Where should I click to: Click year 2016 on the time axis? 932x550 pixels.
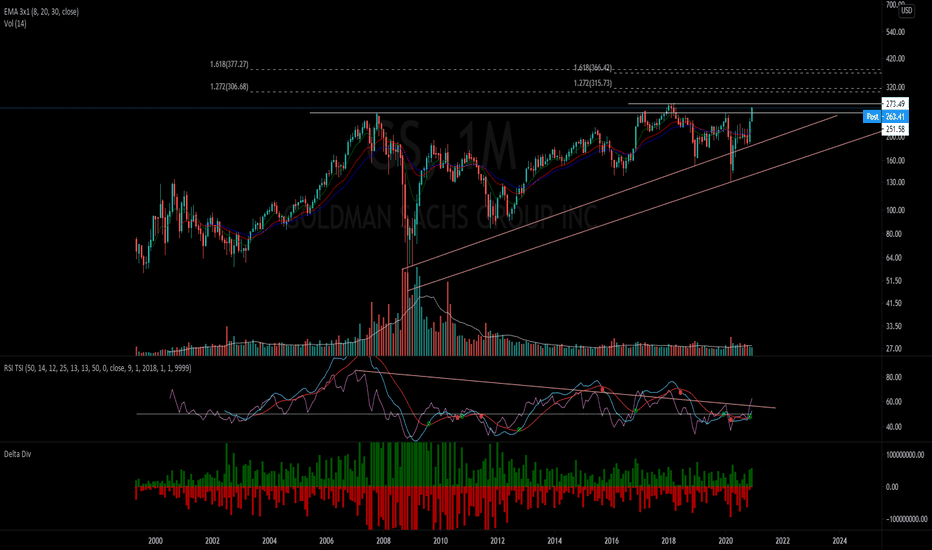click(x=612, y=540)
